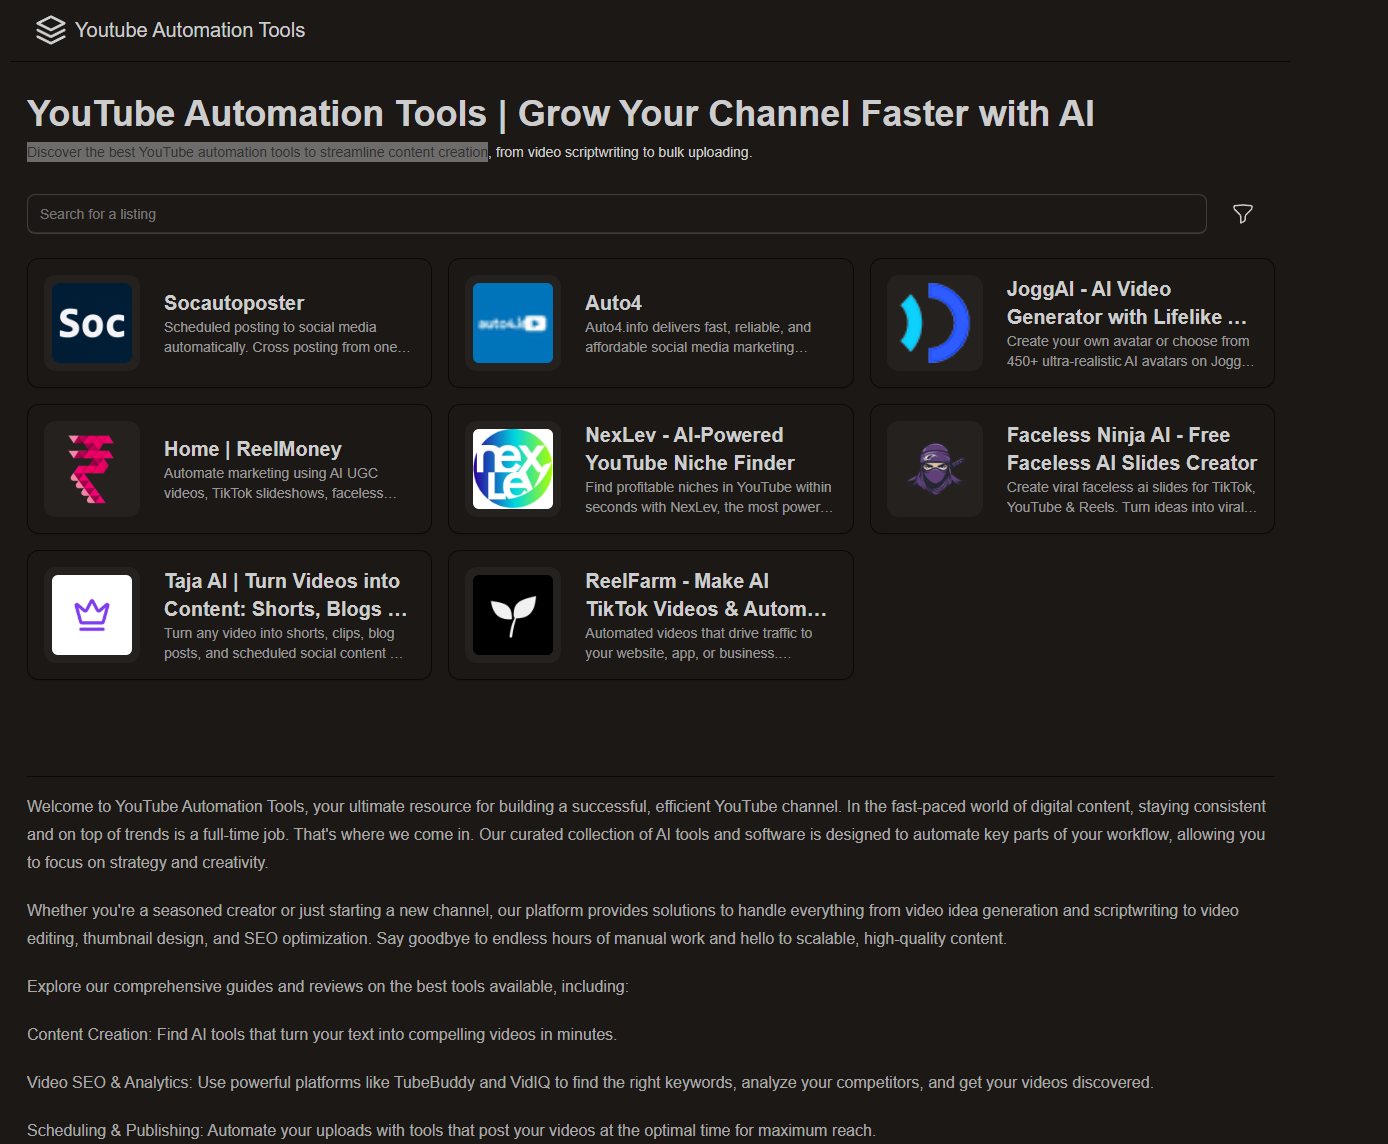Click the Home | ReelMoney heading

(252, 448)
